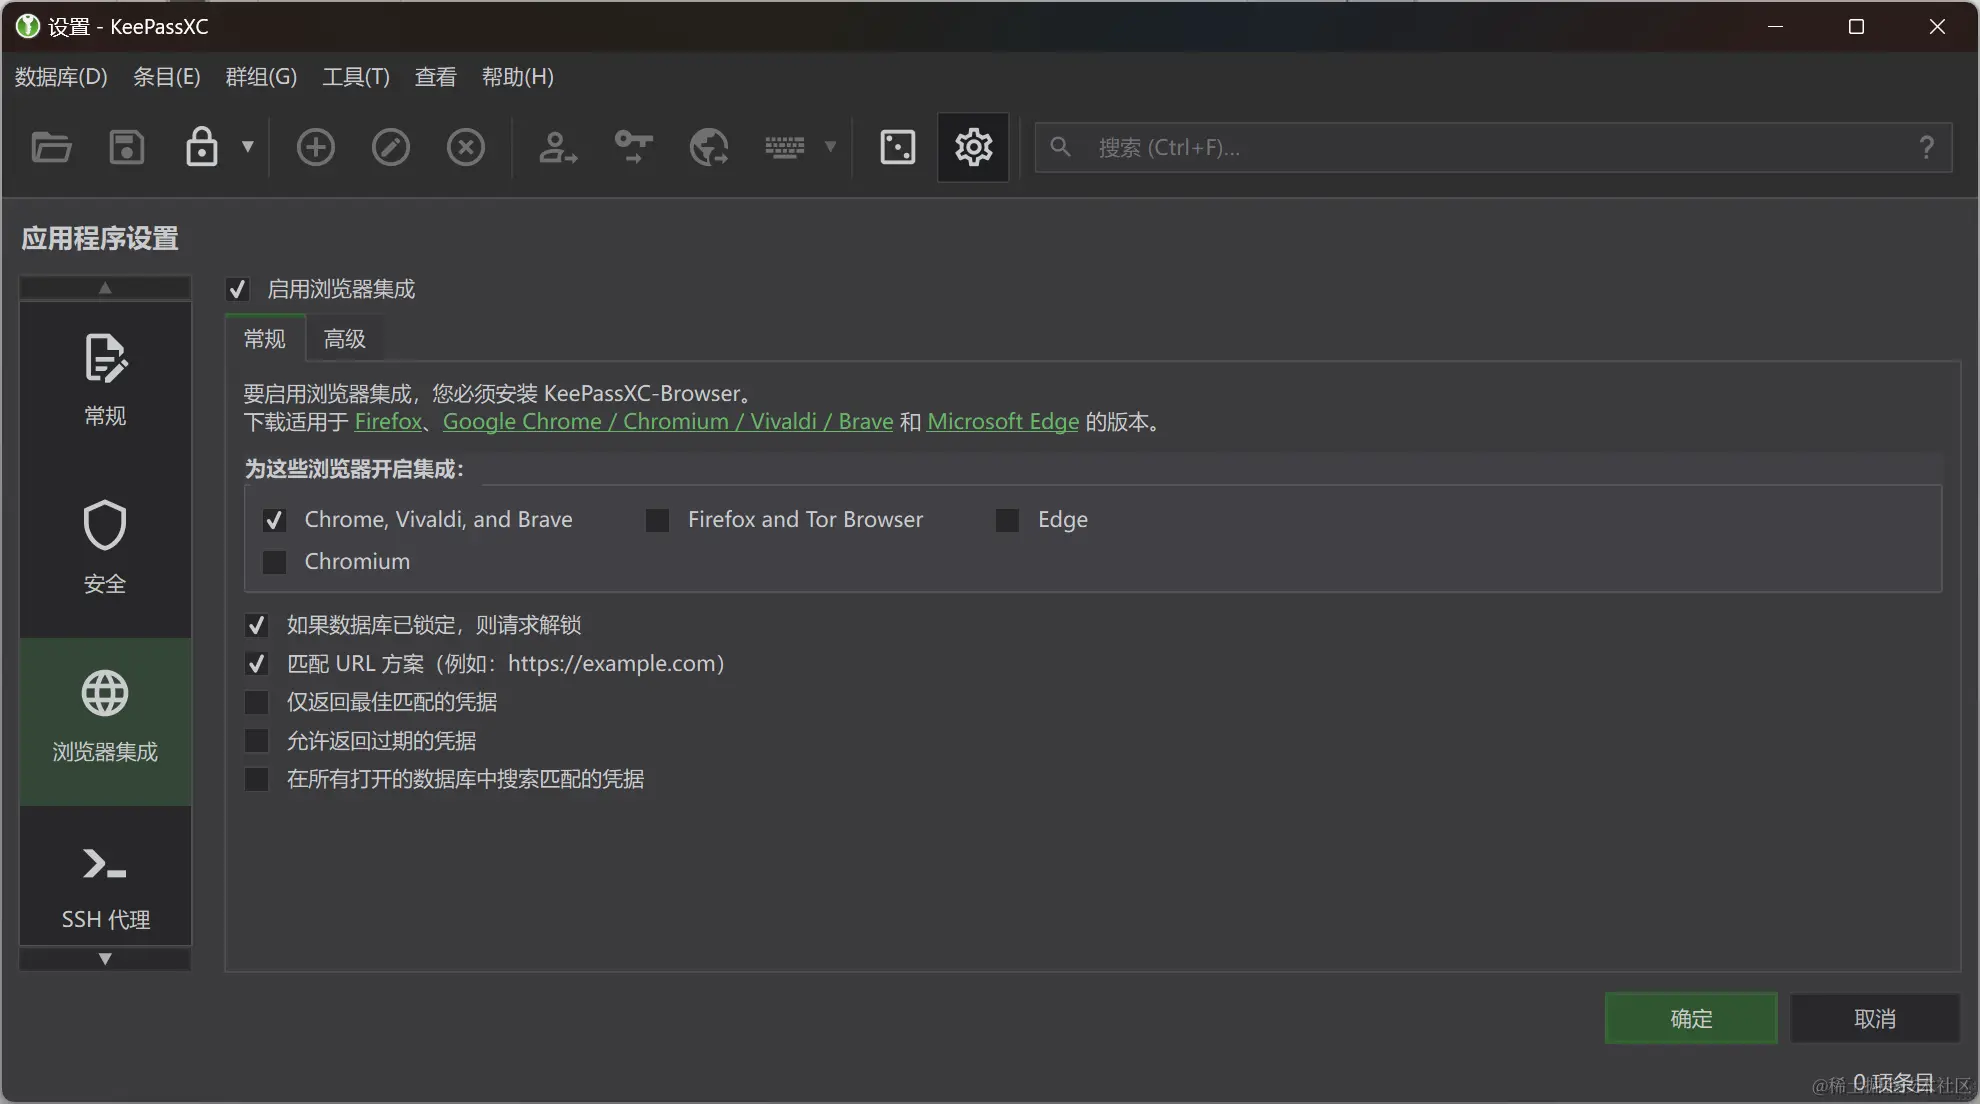
Task: Expand the auto-type keyboard dropdown arrow
Action: (x=830, y=147)
